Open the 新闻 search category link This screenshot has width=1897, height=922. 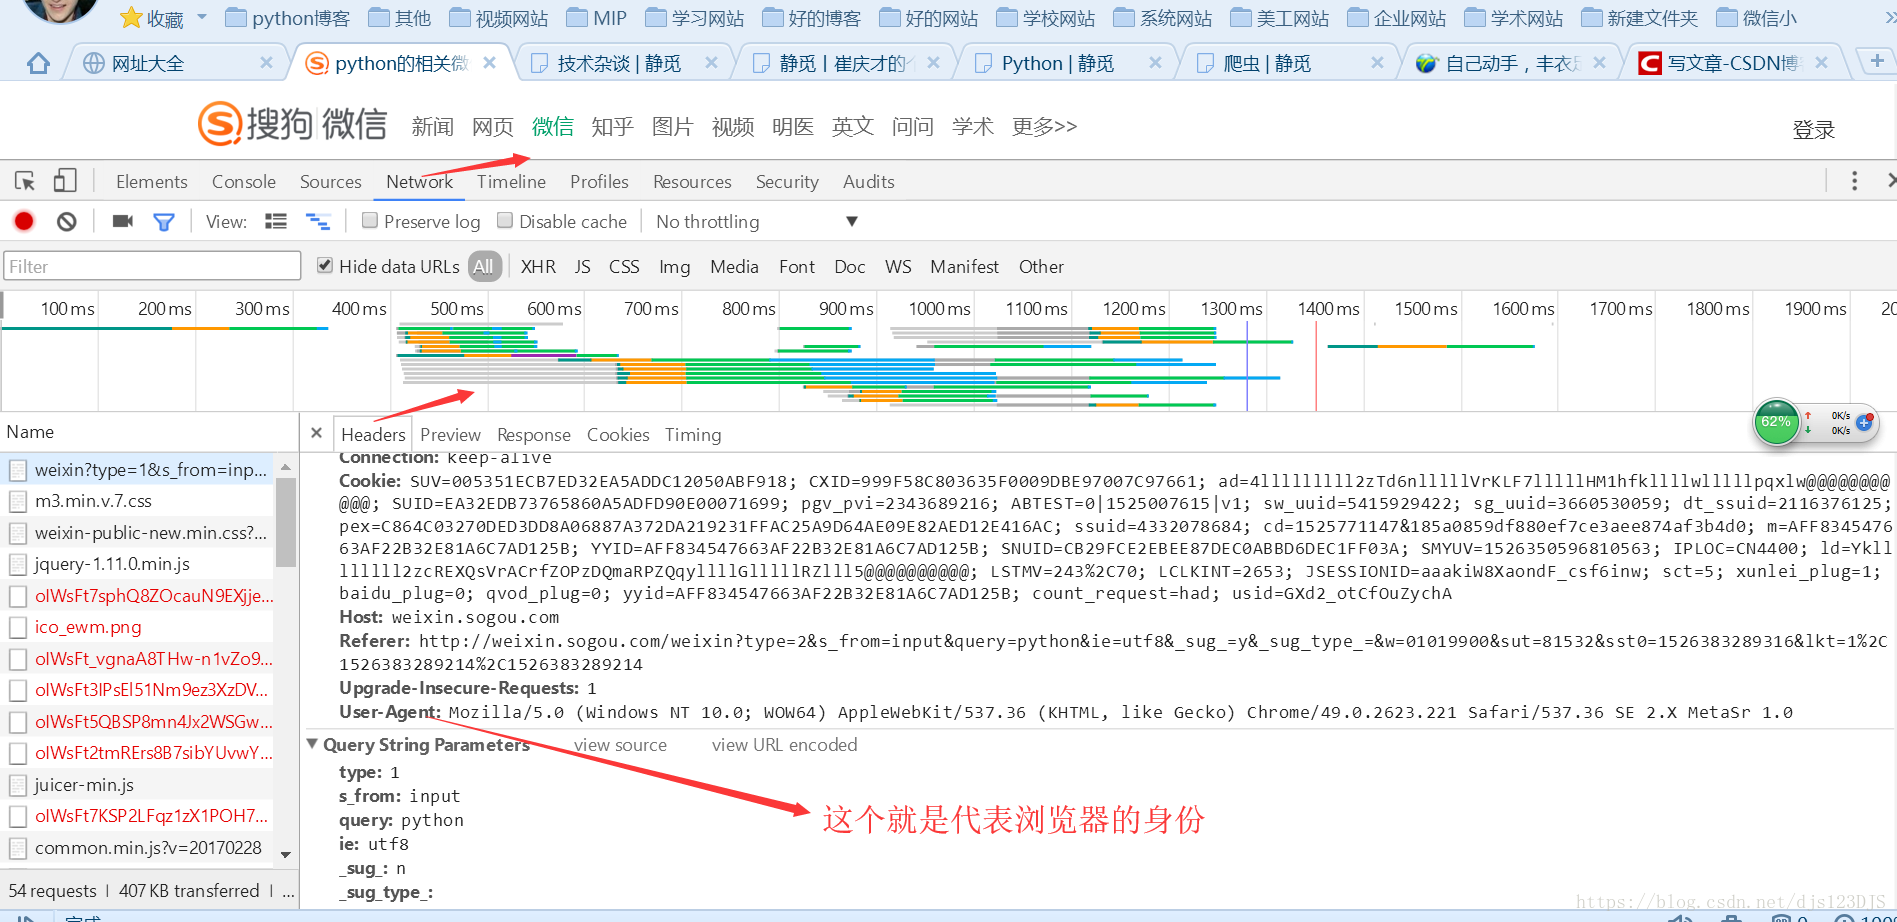[x=432, y=126]
